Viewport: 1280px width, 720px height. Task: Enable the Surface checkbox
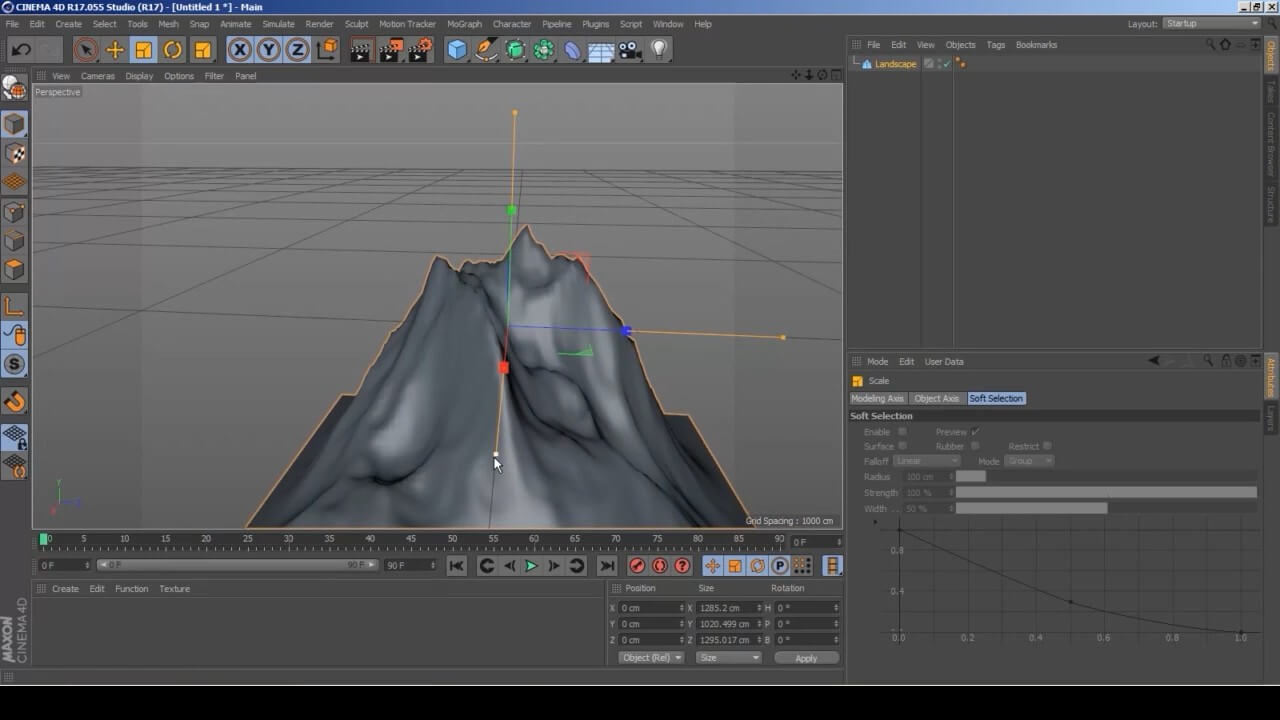click(903, 446)
